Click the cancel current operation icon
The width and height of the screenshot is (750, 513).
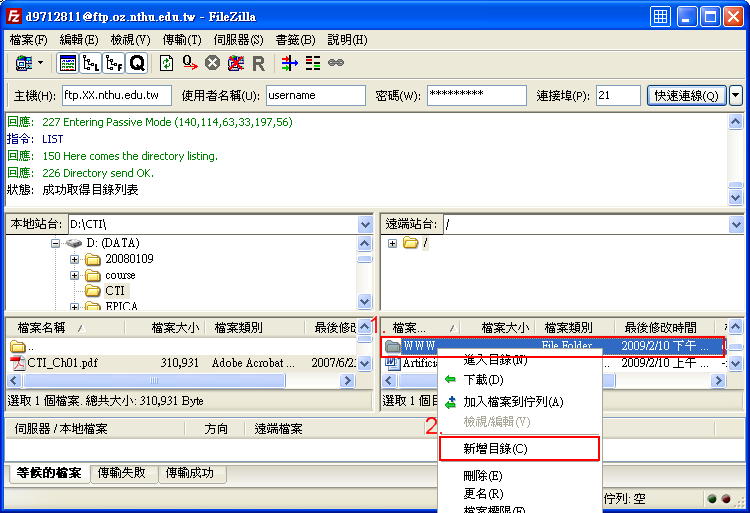pos(212,63)
